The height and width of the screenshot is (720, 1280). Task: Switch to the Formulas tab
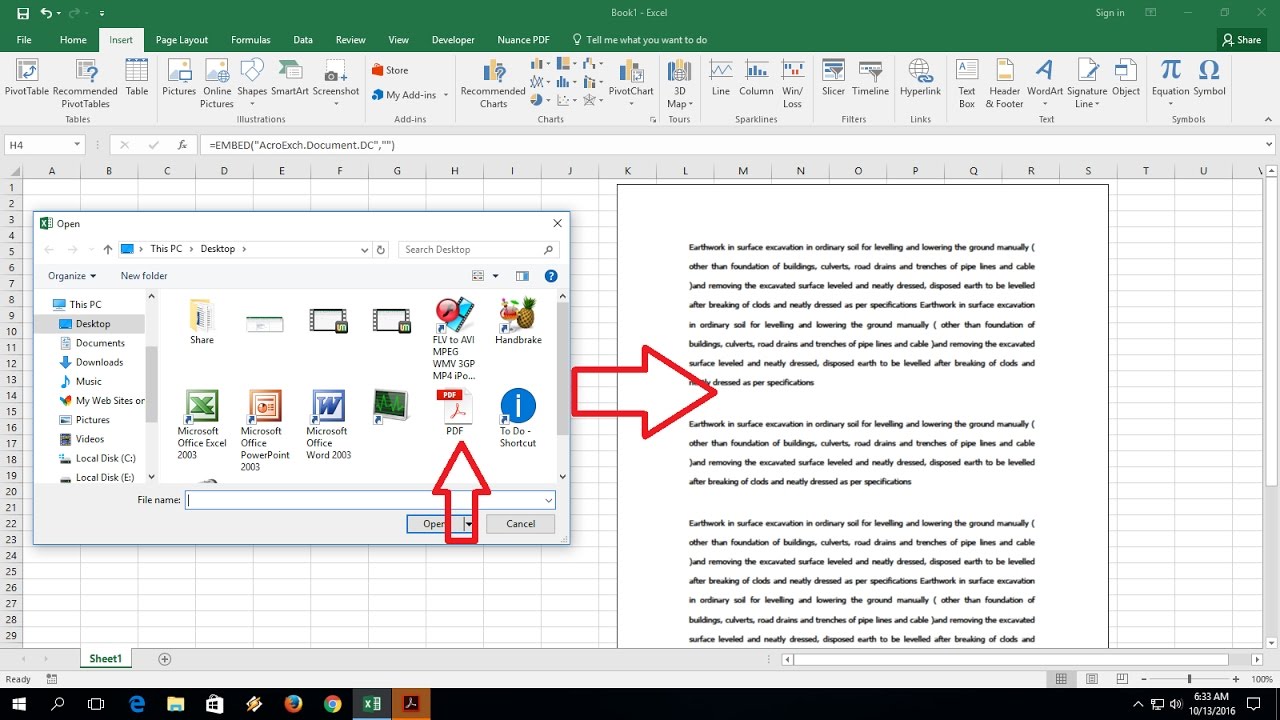(x=251, y=40)
